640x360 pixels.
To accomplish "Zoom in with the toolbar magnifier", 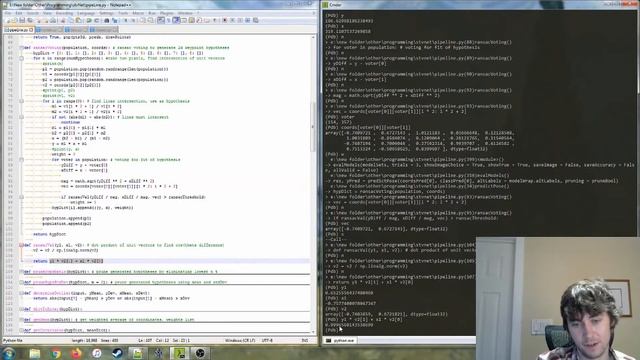I will pyautogui.click(x=126, y=20).
